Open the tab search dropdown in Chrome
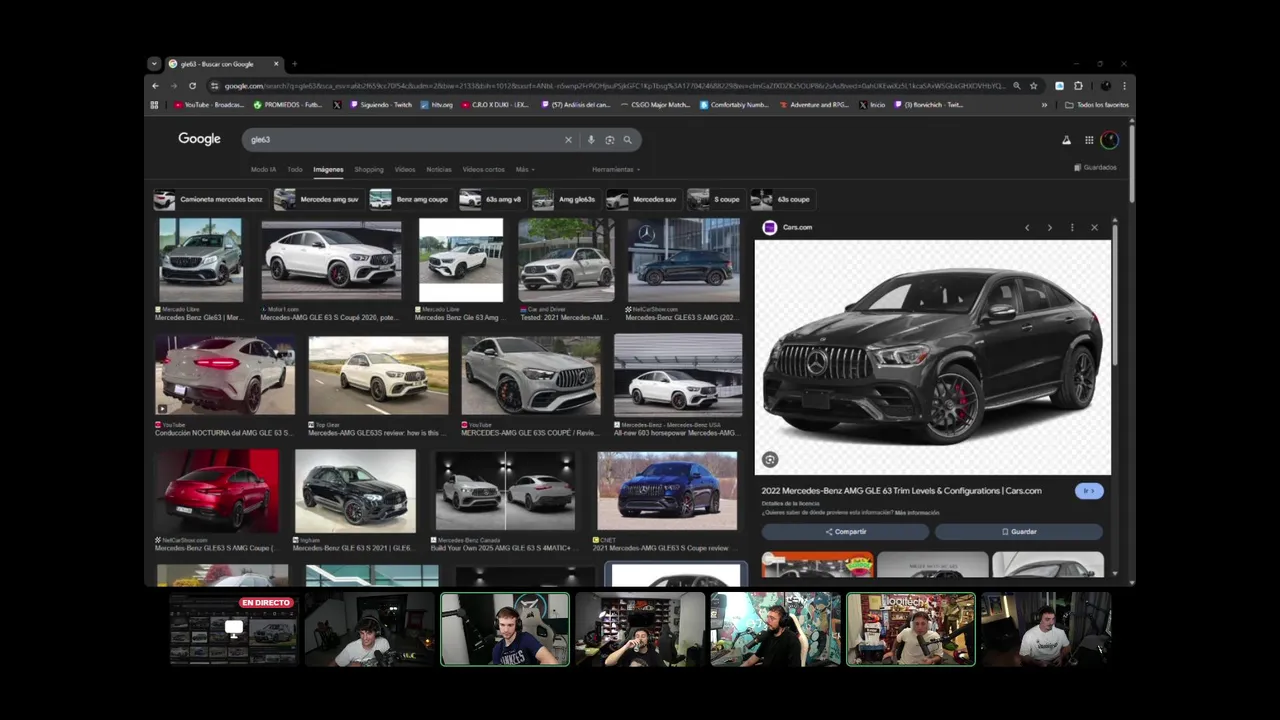This screenshot has width=1280, height=720. 154,64
